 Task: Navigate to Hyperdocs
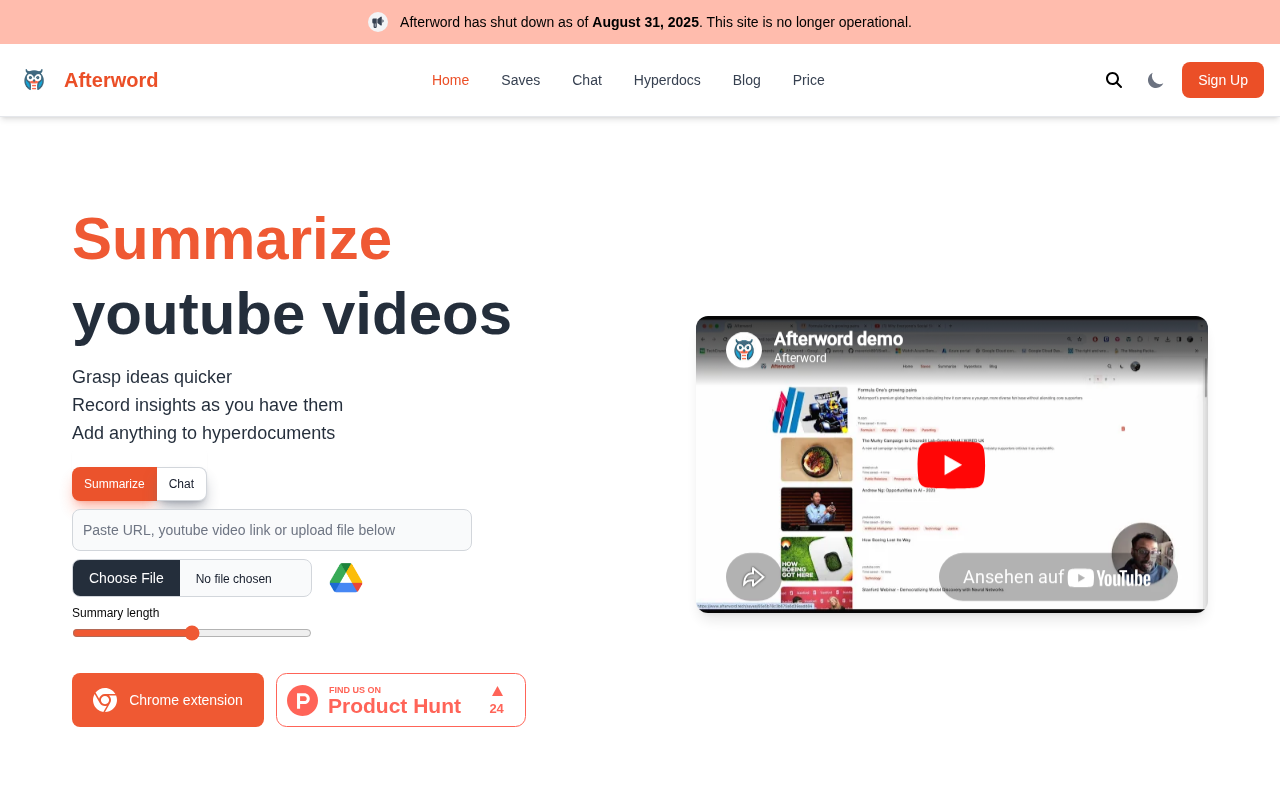point(667,80)
